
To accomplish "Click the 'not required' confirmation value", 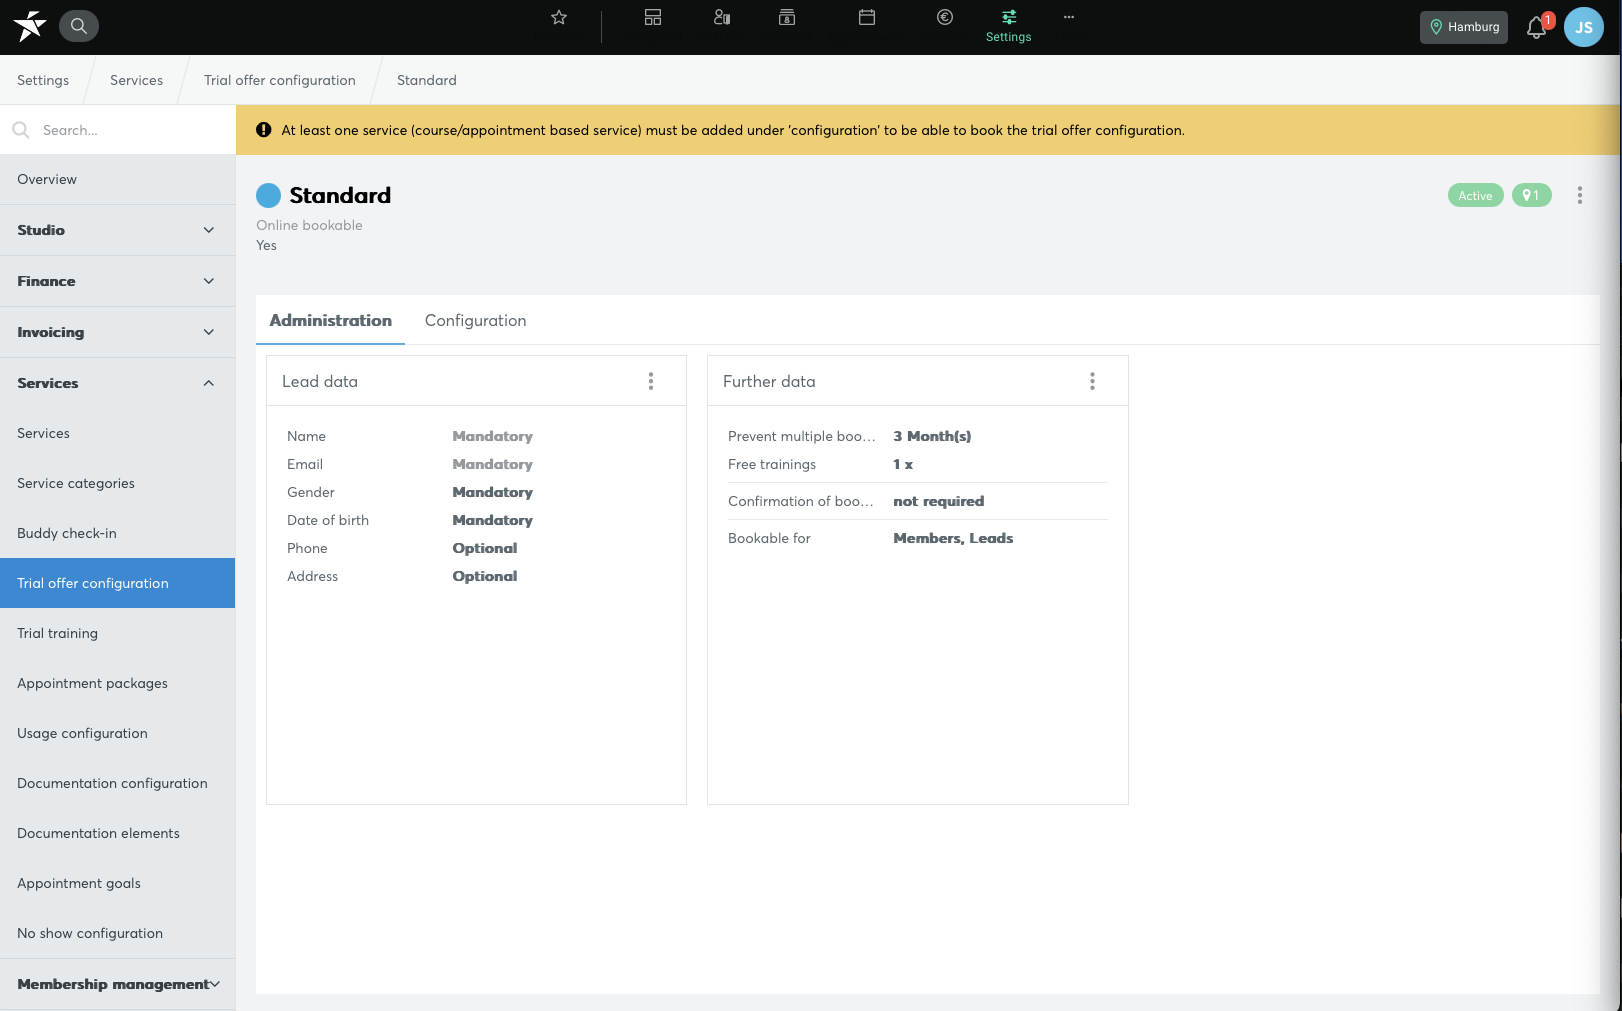I will click(939, 501).
